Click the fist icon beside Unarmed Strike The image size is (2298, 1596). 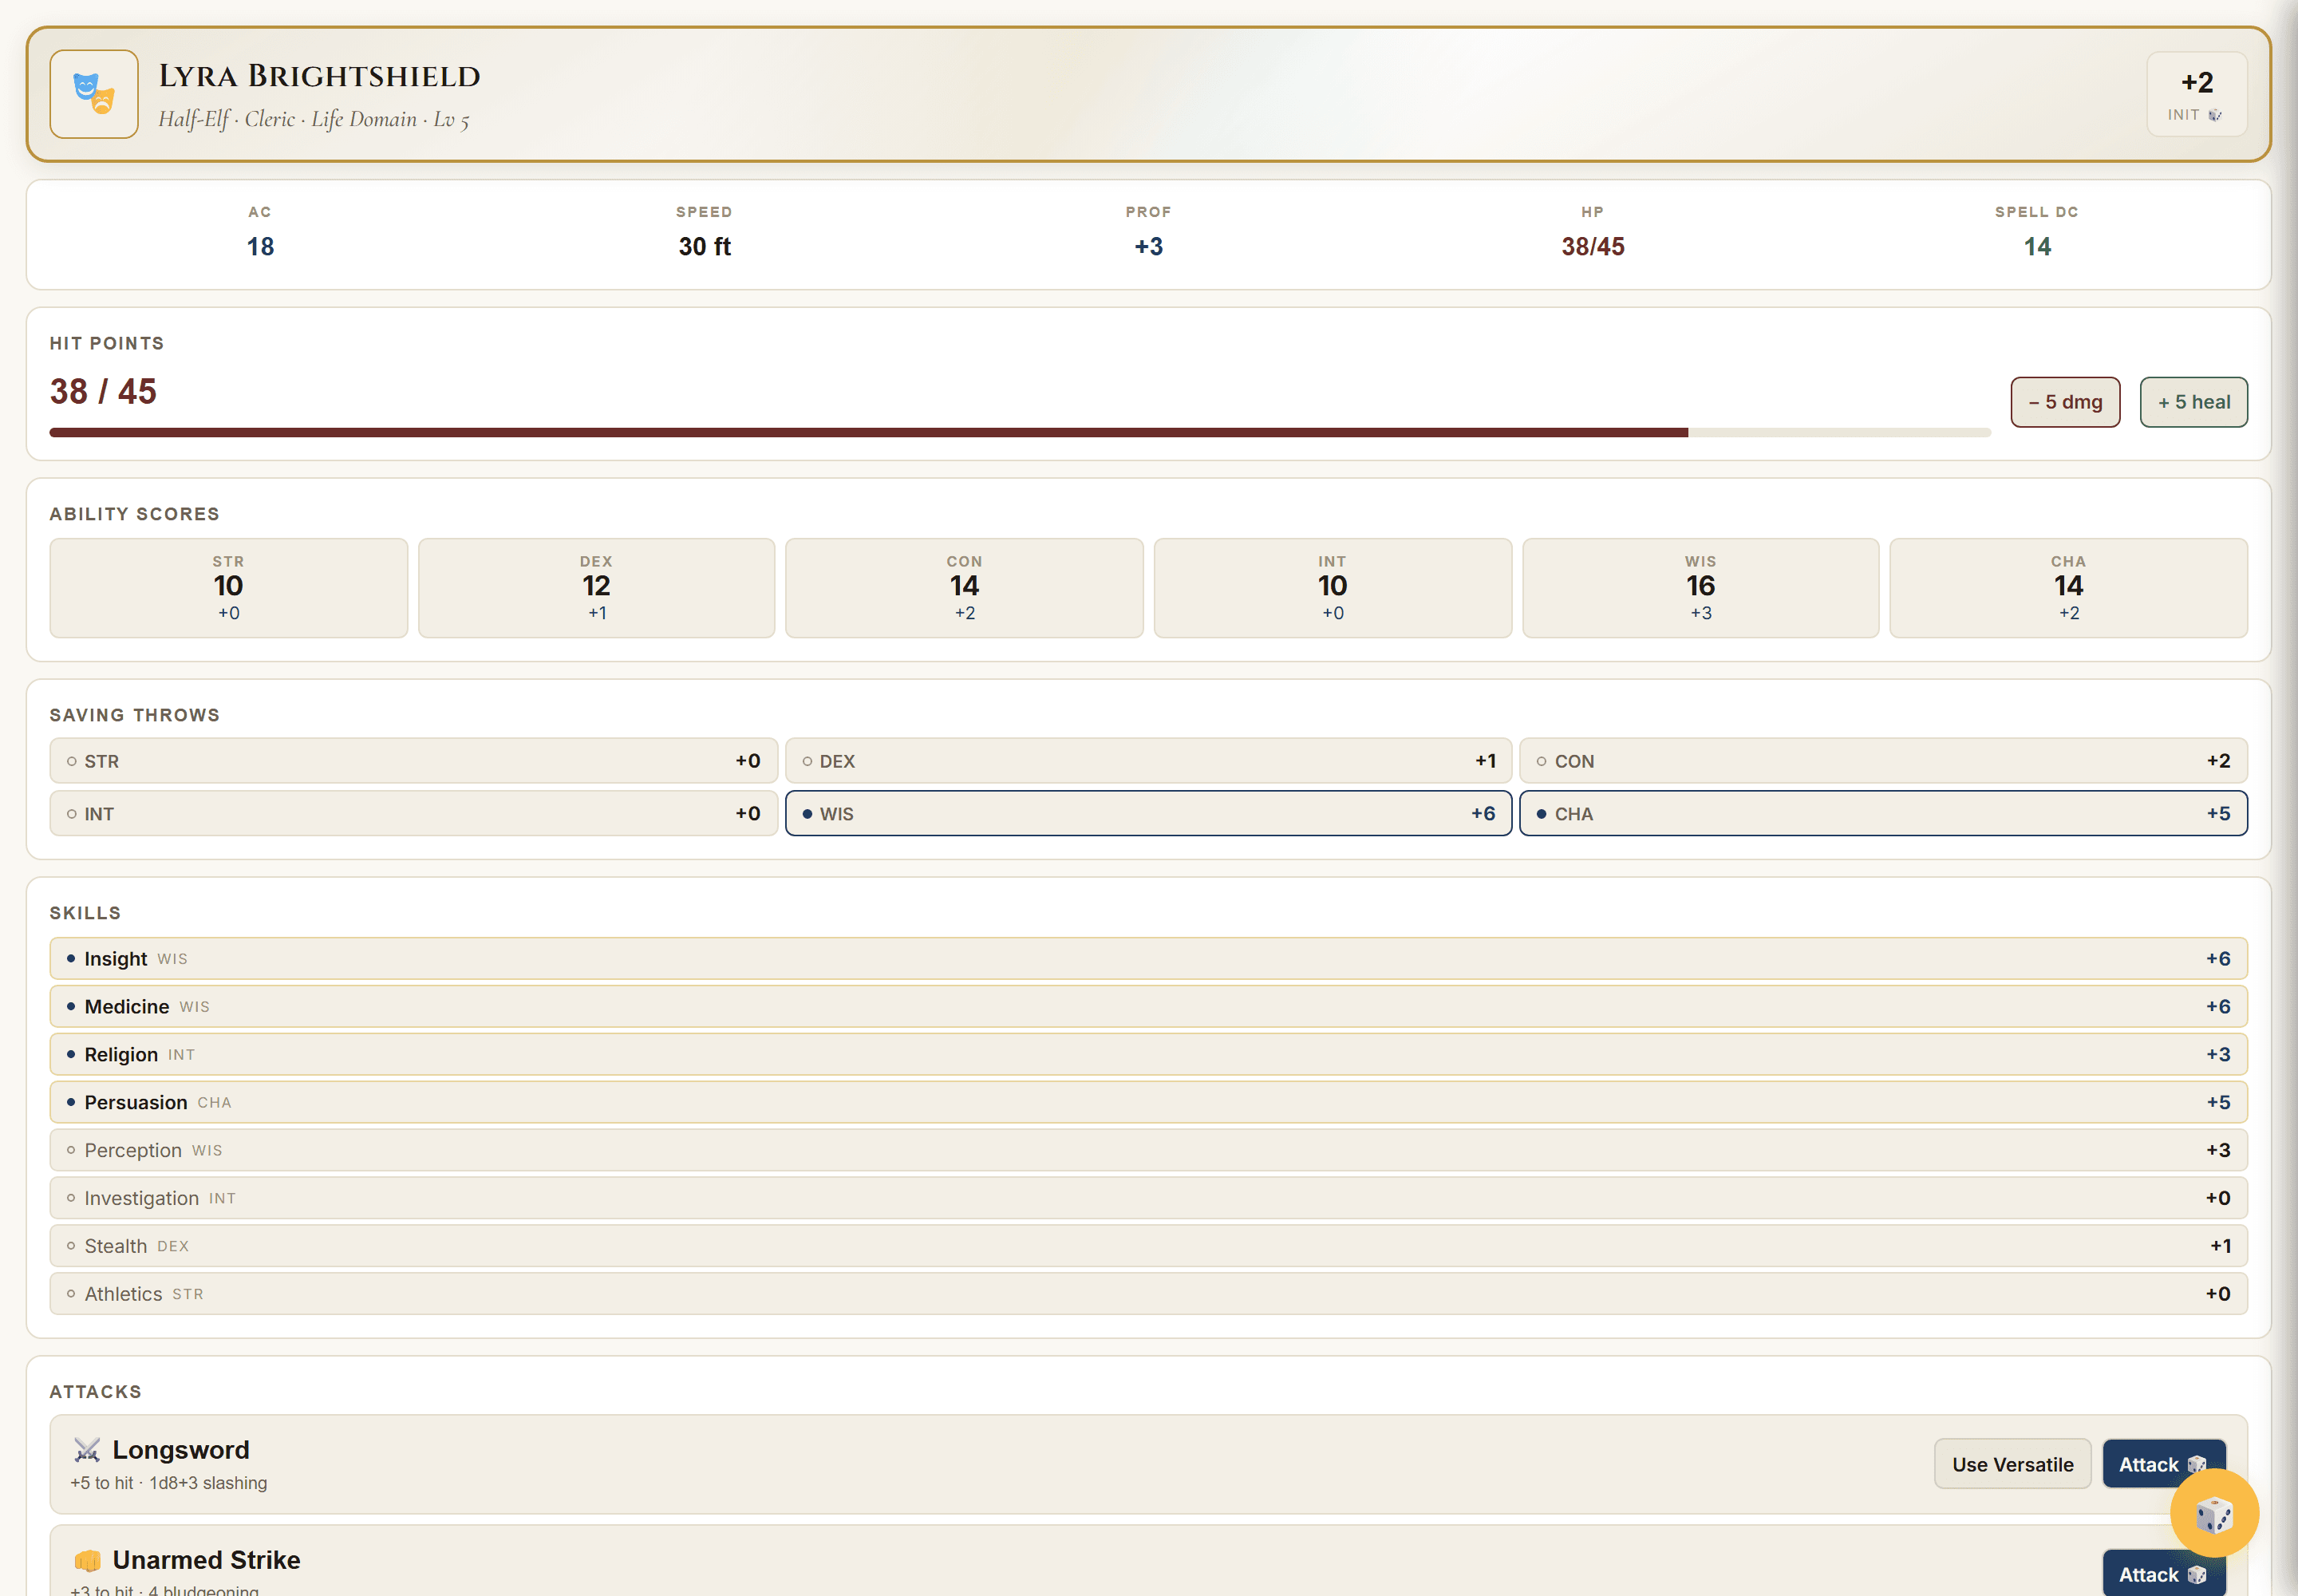click(87, 1560)
